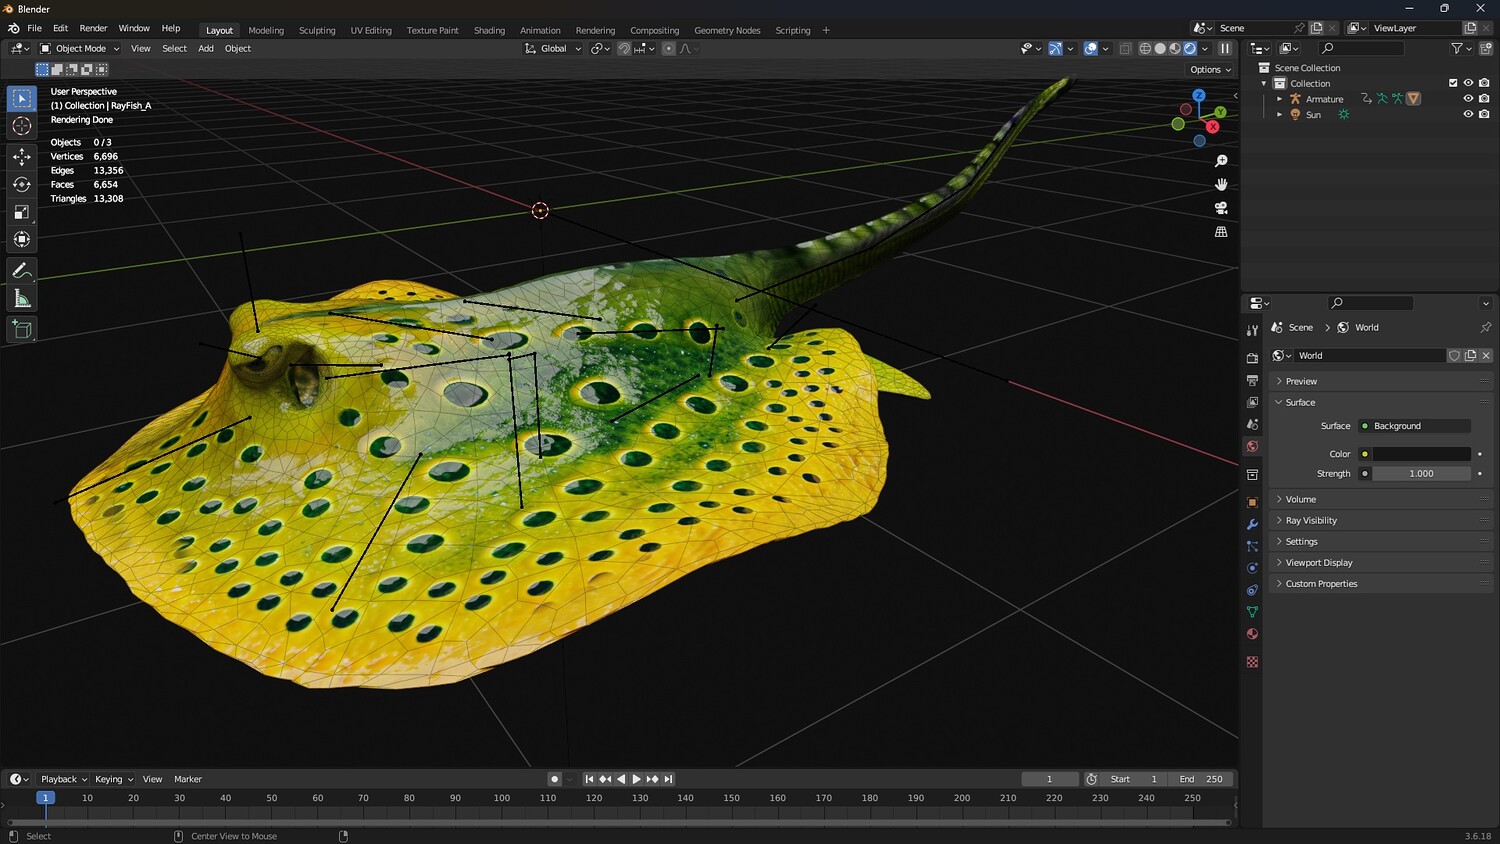Expand the Volume panel
1500x844 pixels.
(x=1300, y=499)
